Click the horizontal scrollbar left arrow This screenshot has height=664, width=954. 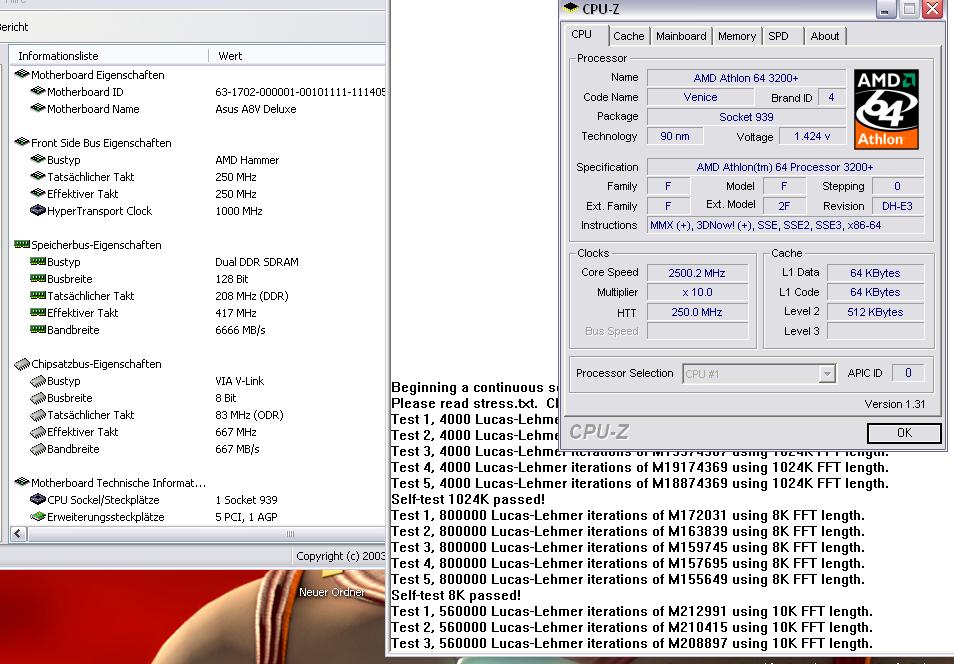coord(18,534)
